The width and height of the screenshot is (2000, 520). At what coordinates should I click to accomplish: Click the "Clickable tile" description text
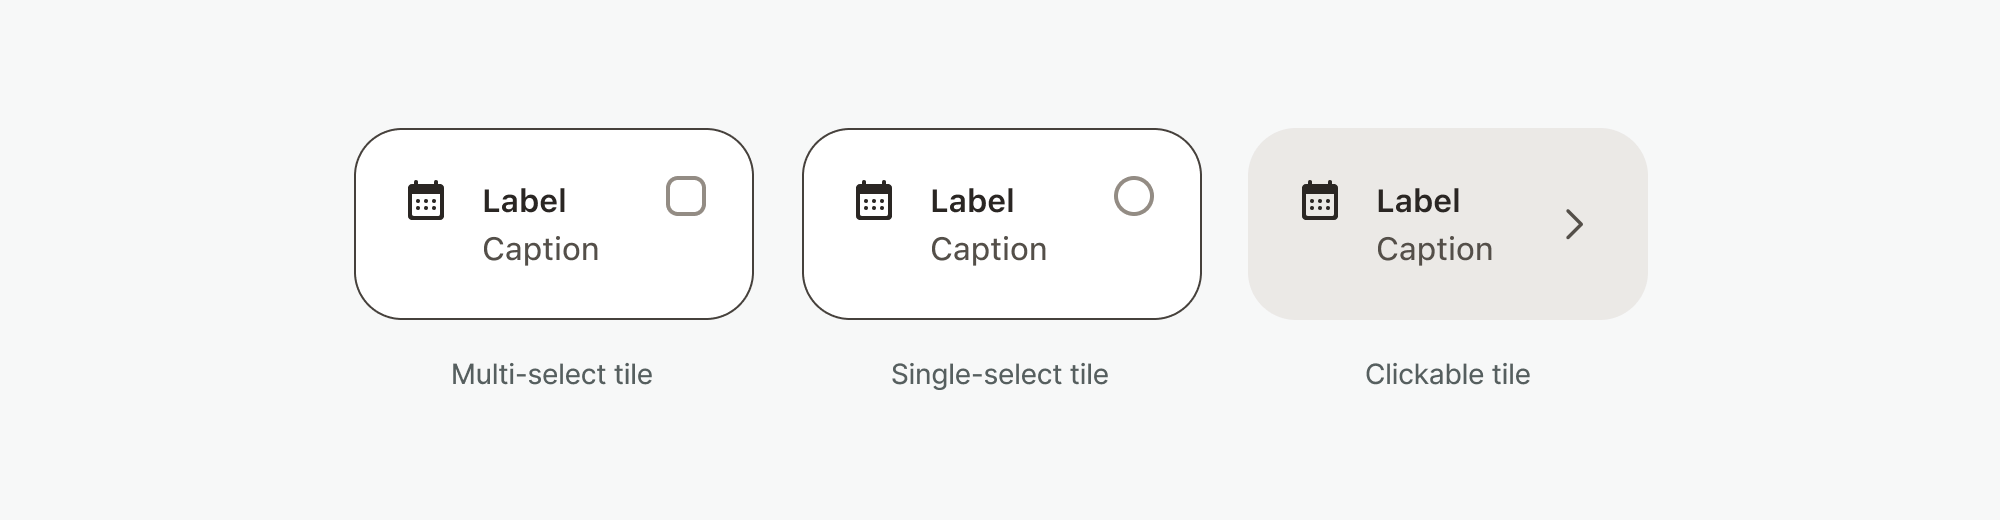click(x=1448, y=374)
